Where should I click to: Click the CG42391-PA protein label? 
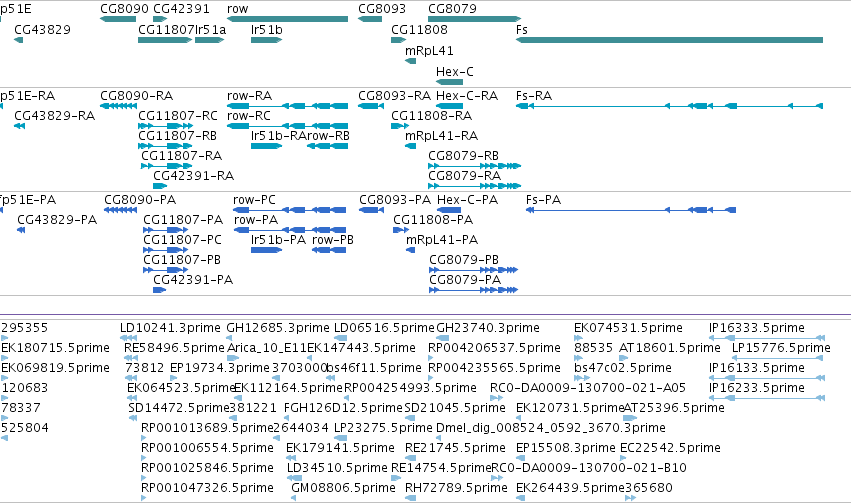pyautogui.click(x=193, y=280)
